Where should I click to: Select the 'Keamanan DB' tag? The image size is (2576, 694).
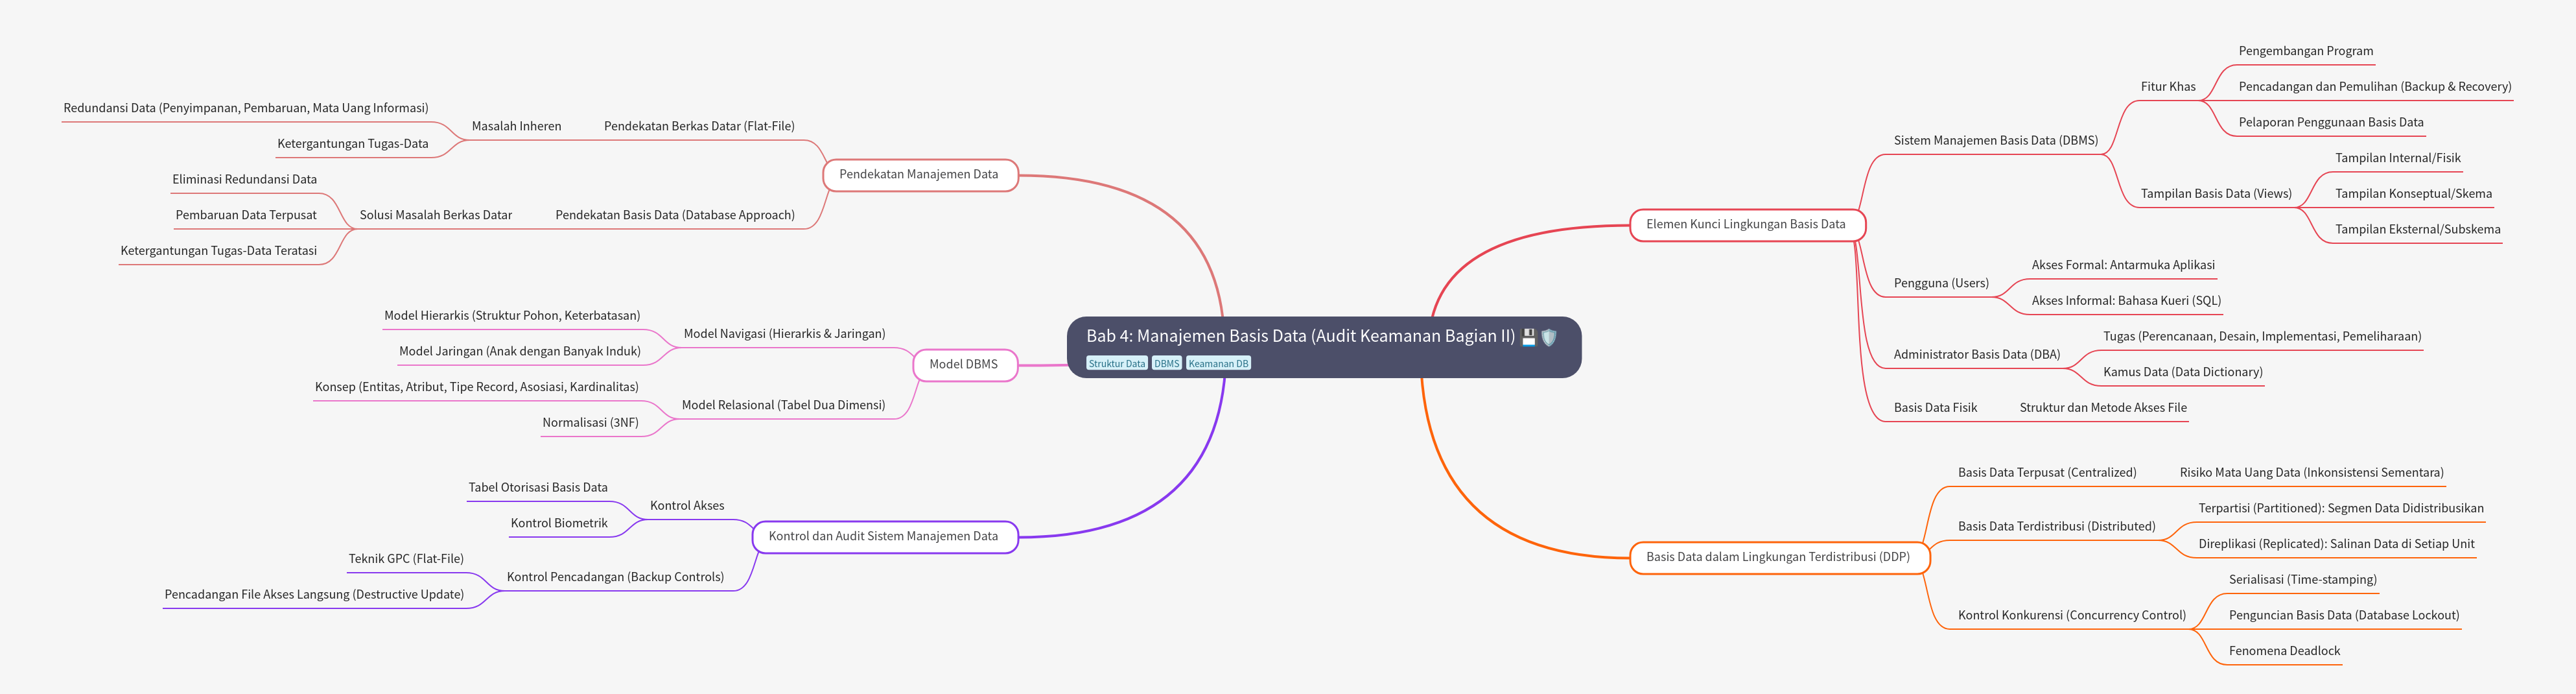coord(1217,364)
